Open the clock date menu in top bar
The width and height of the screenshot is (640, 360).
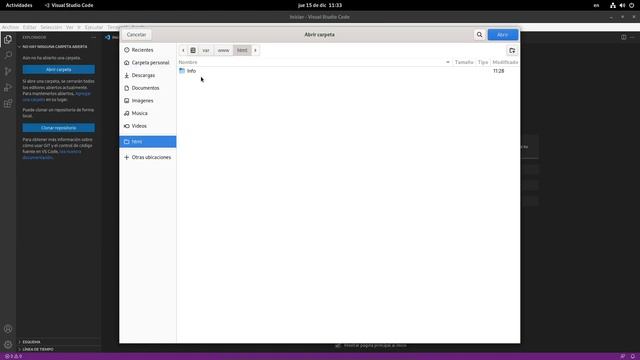pos(320,5)
